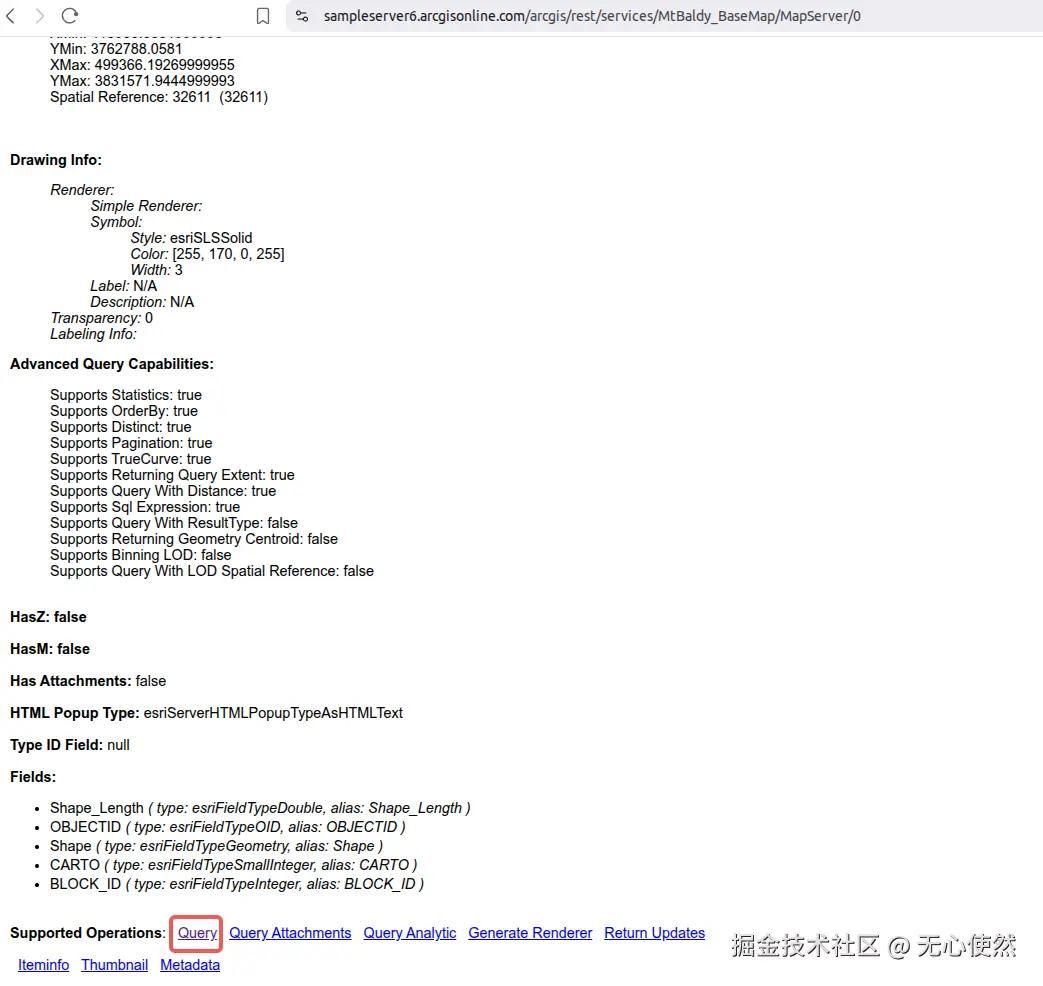Click 'Supports Query With LOD Spatial Reference' line
Image resolution: width=1043 pixels, height=986 pixels.
pyautogui.click(x=212, y=571)
